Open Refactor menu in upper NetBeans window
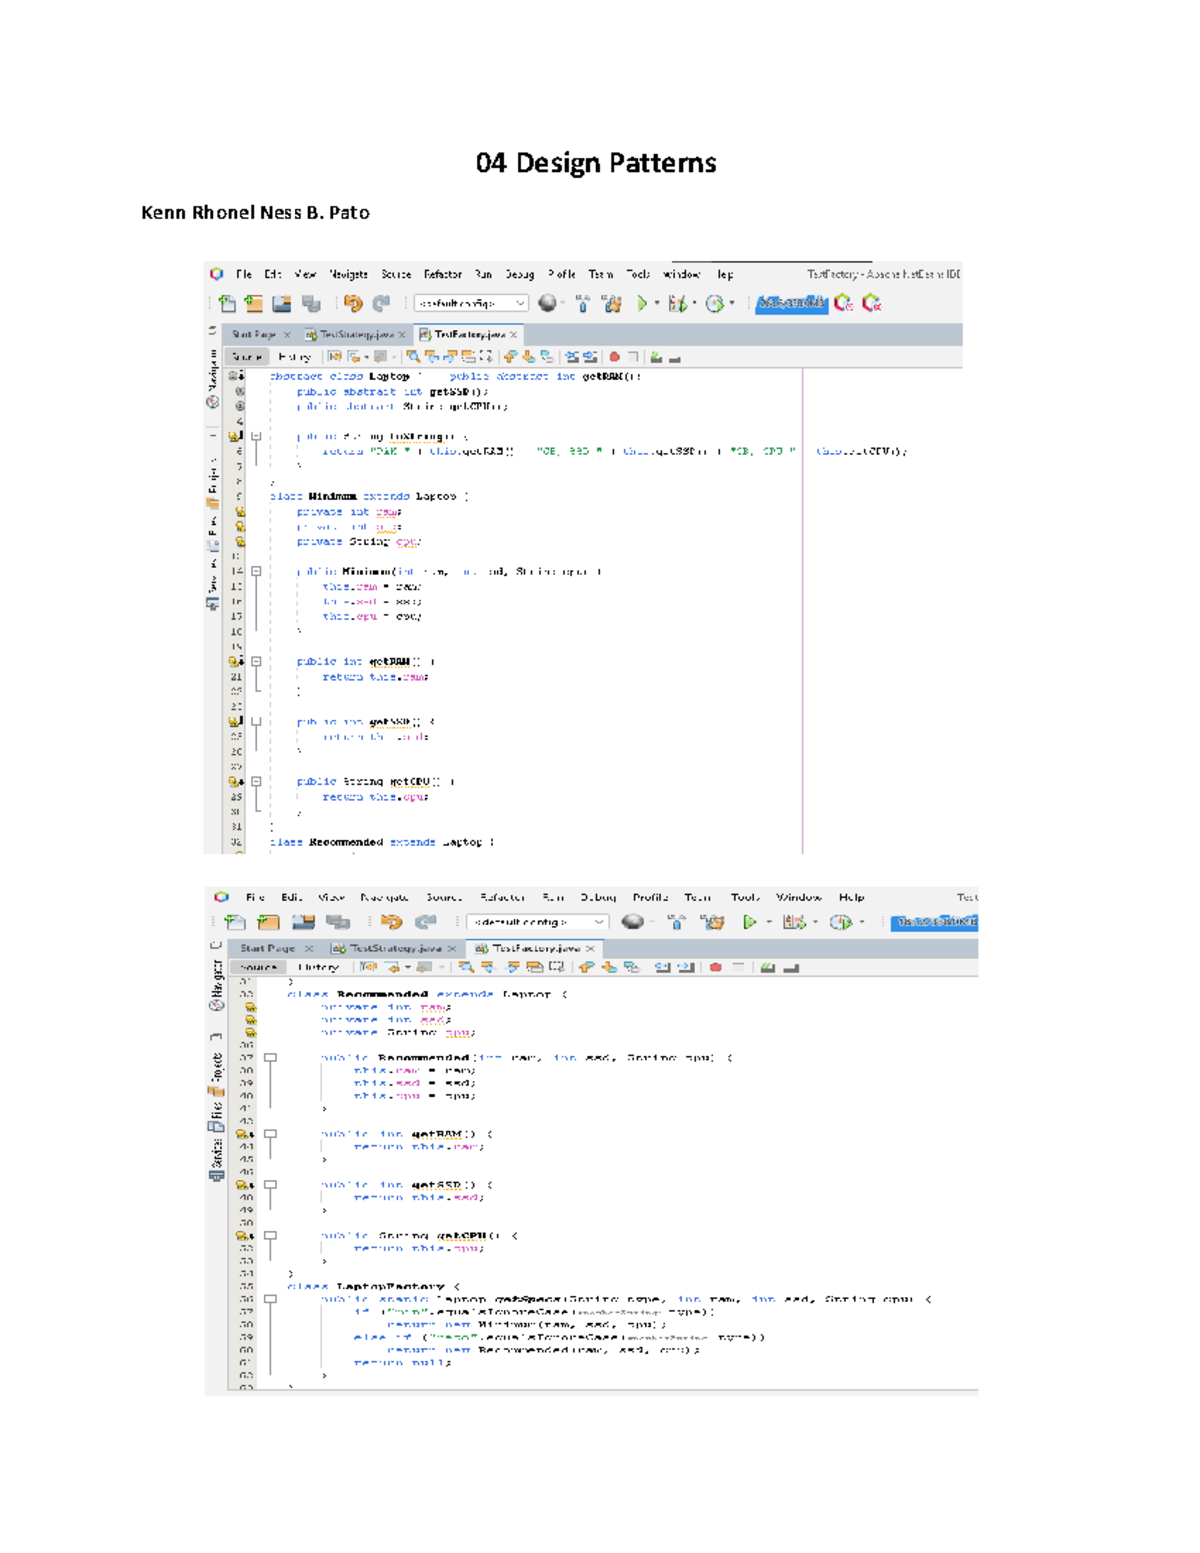The height and width of the screenshot is (1553, 1200). click(442, 274)
